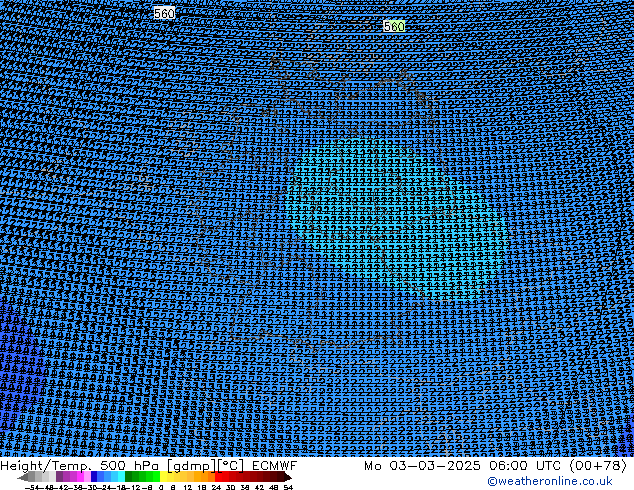Screen dimensions: 634x490
Task: Click the gray left arrow of the color scale
Action: coord(23,477)
